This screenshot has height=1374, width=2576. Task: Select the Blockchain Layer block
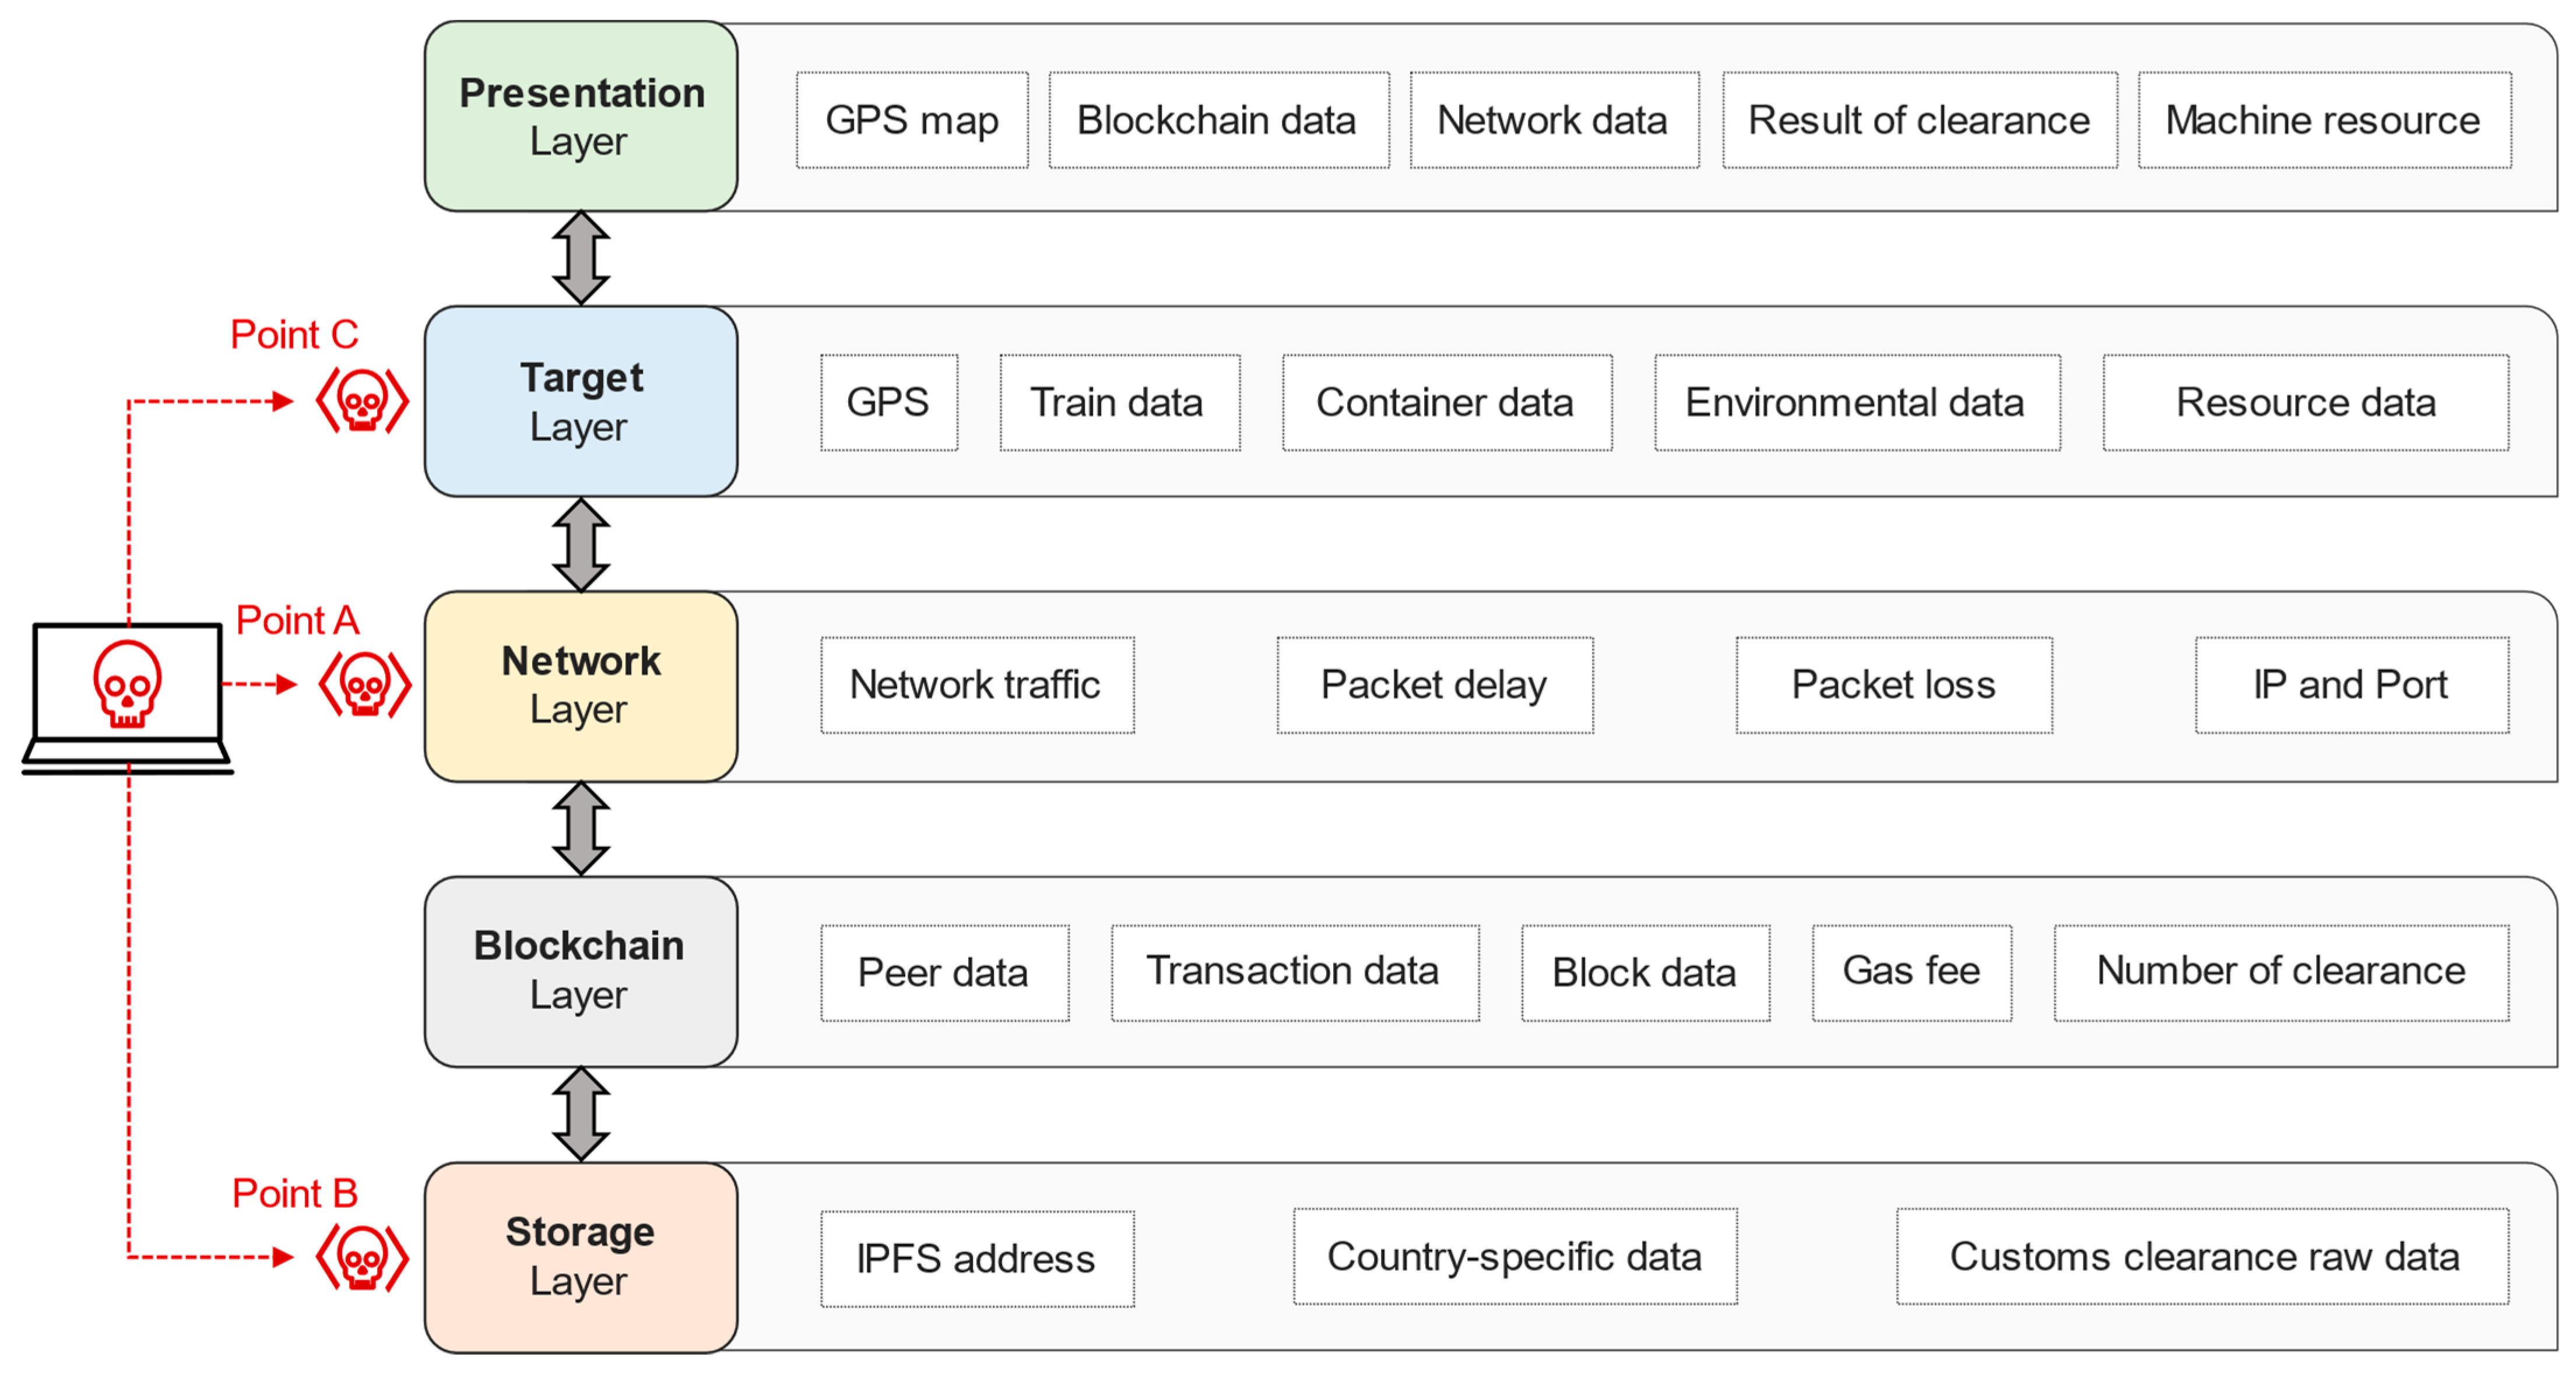(581, 971)
